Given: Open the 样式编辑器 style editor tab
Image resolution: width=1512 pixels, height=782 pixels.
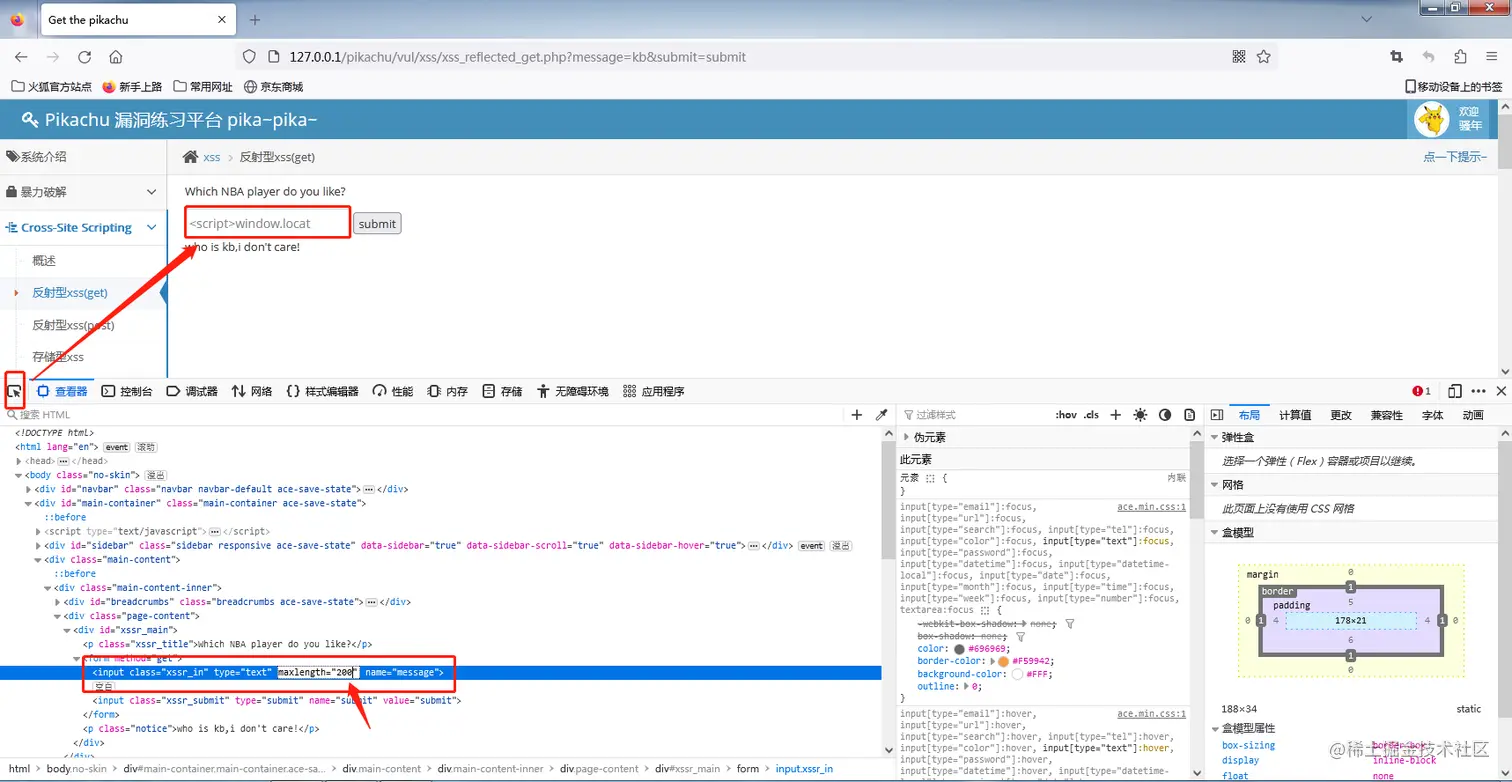Looking at the screenshot, I should tap(322, 391).
